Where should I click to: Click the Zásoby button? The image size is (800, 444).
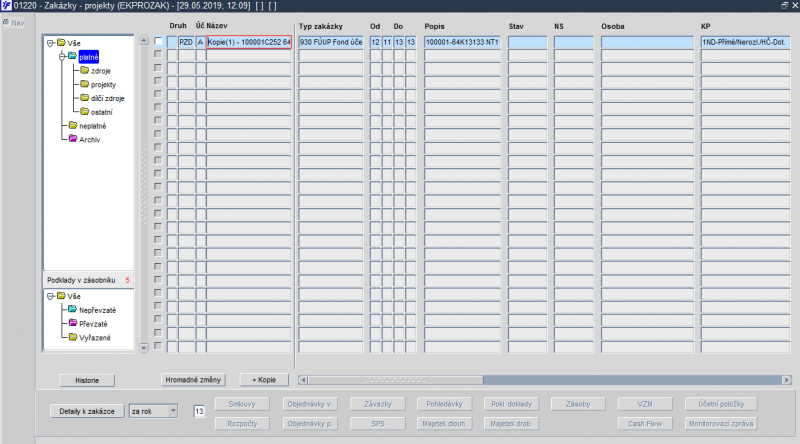pos(578,404)
